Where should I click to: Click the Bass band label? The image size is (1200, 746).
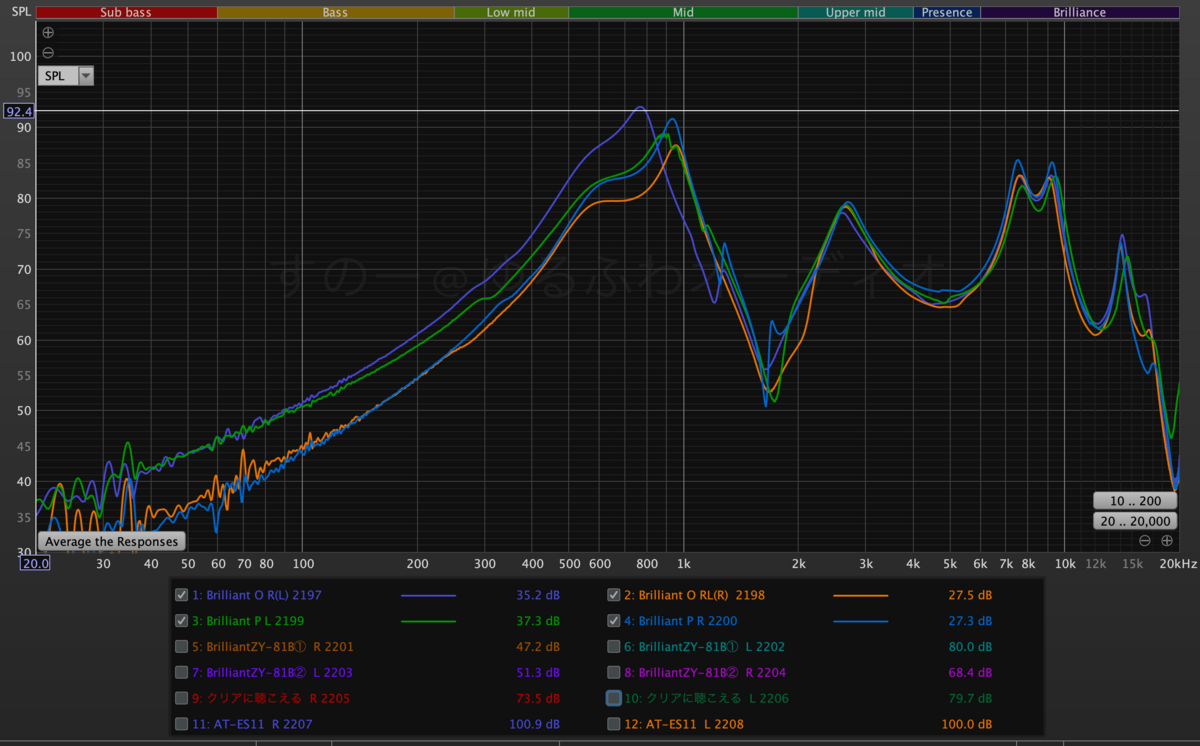[x=335, y=12]
